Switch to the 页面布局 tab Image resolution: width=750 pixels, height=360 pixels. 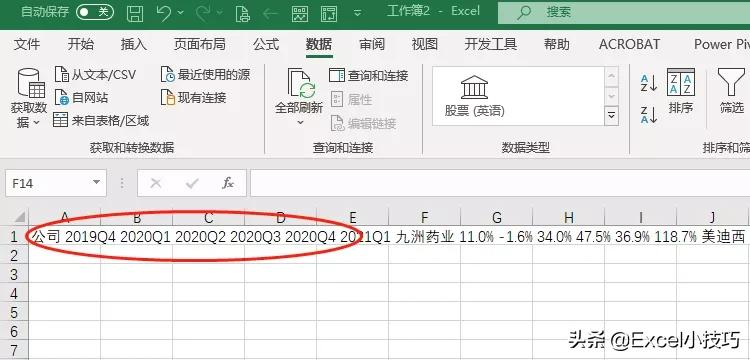199,44
